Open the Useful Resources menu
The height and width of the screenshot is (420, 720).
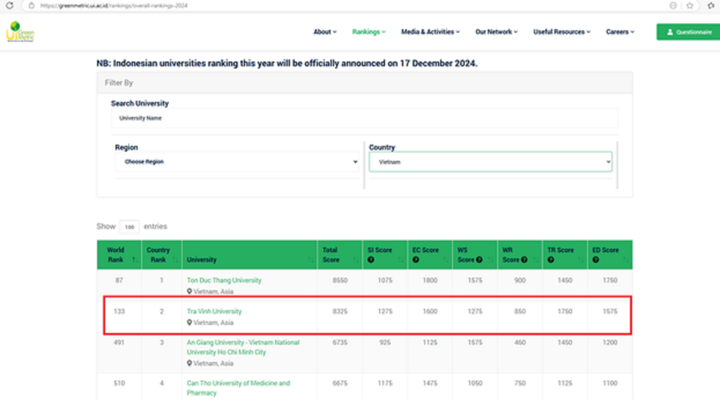pyautogui.click(x=562, y=32)
